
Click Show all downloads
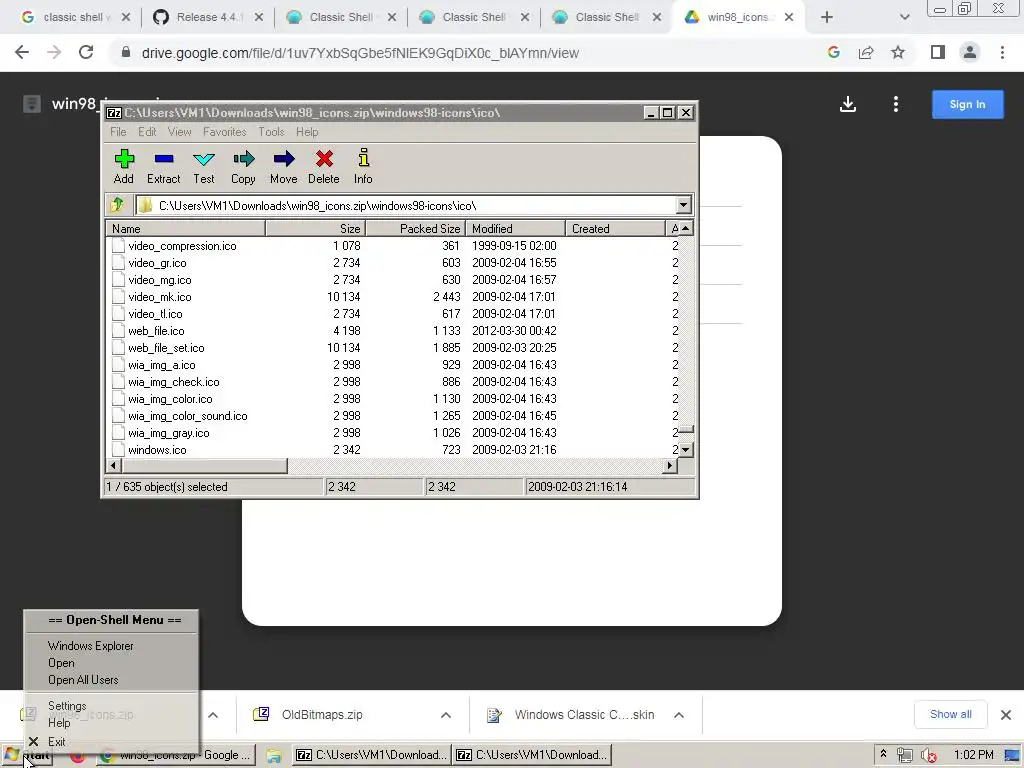click(x=951, y=714)
